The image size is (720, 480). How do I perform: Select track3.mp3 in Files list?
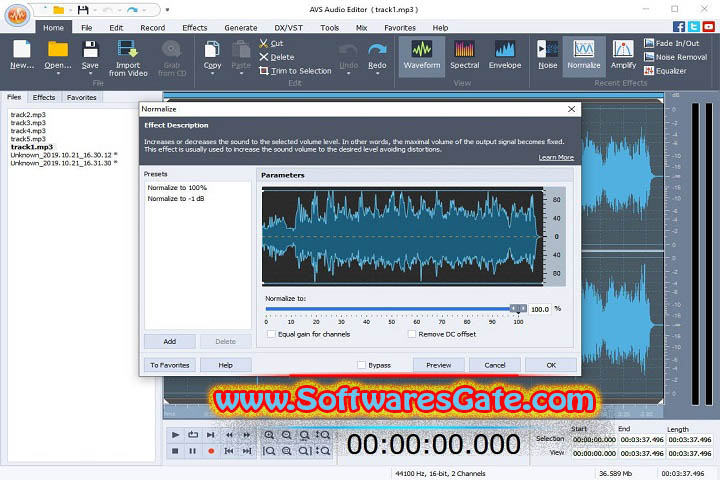click(x=28, y=123)
